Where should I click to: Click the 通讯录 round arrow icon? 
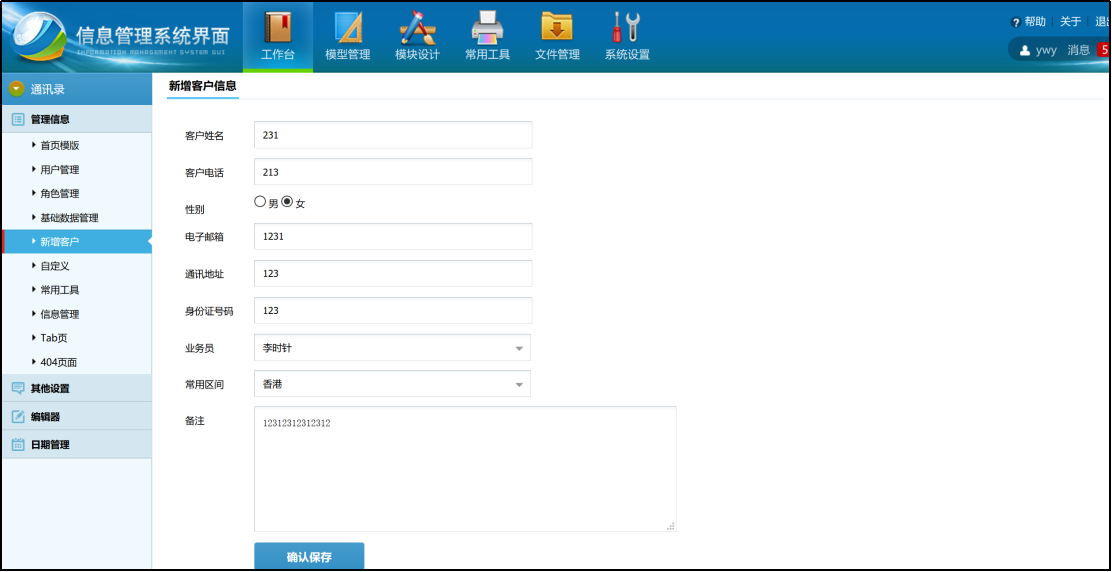(x=16, y=89)
